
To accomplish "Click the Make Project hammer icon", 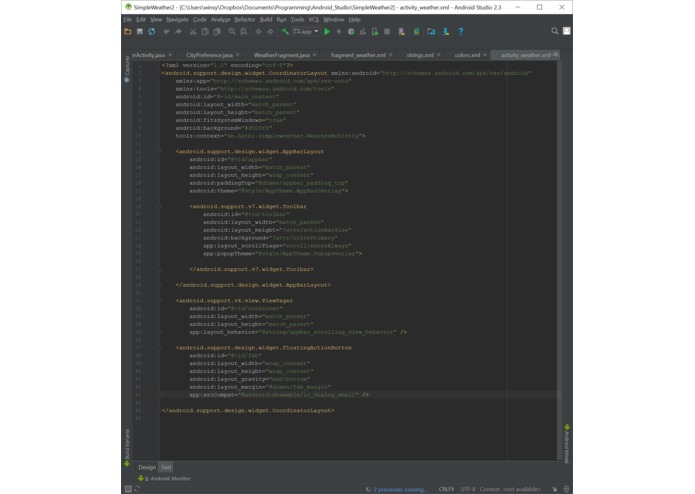I will [x=285, y=31].
